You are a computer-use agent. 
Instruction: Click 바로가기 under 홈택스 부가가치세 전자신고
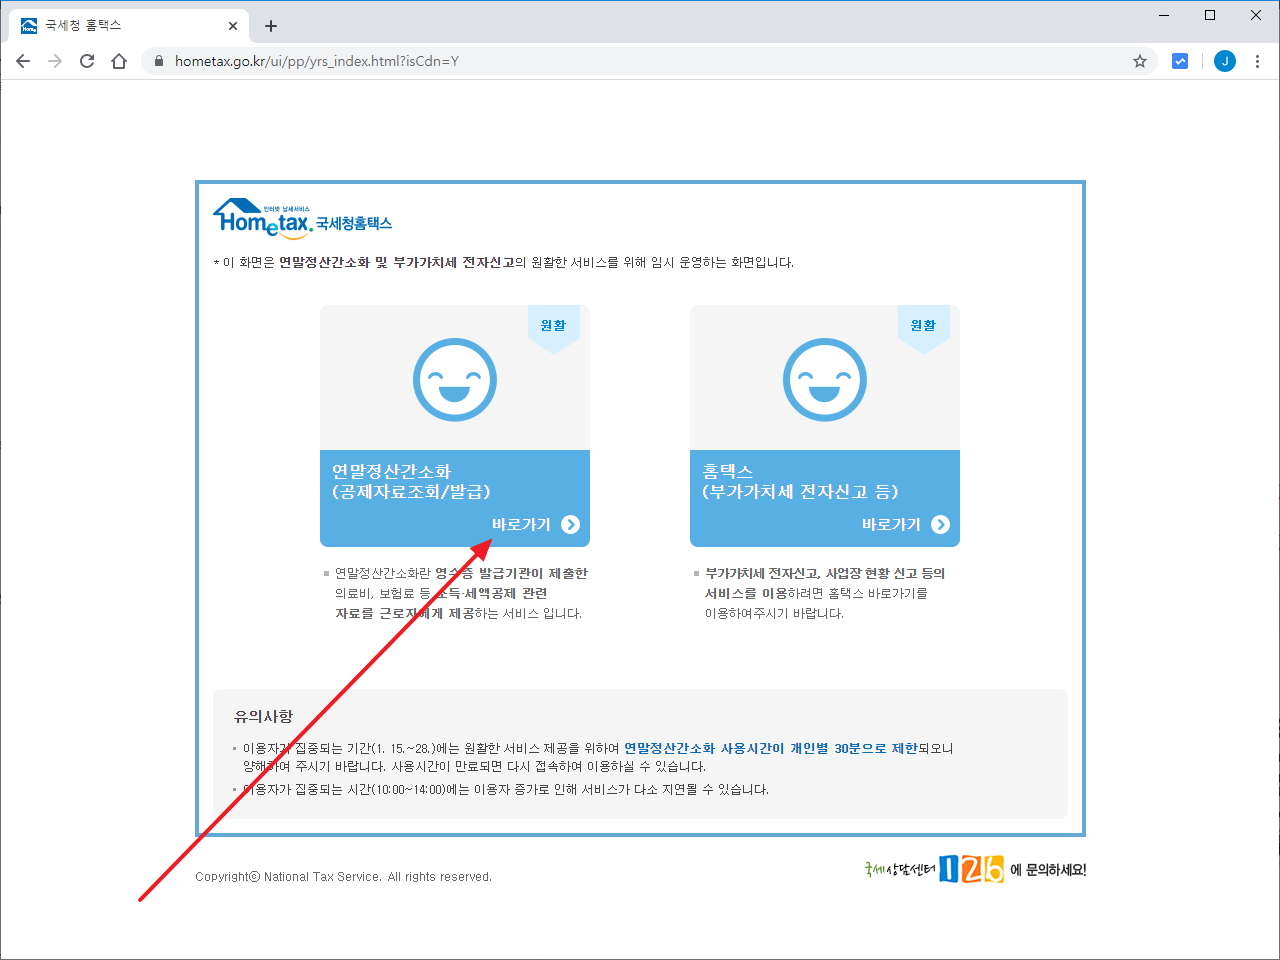coord(891,524)
